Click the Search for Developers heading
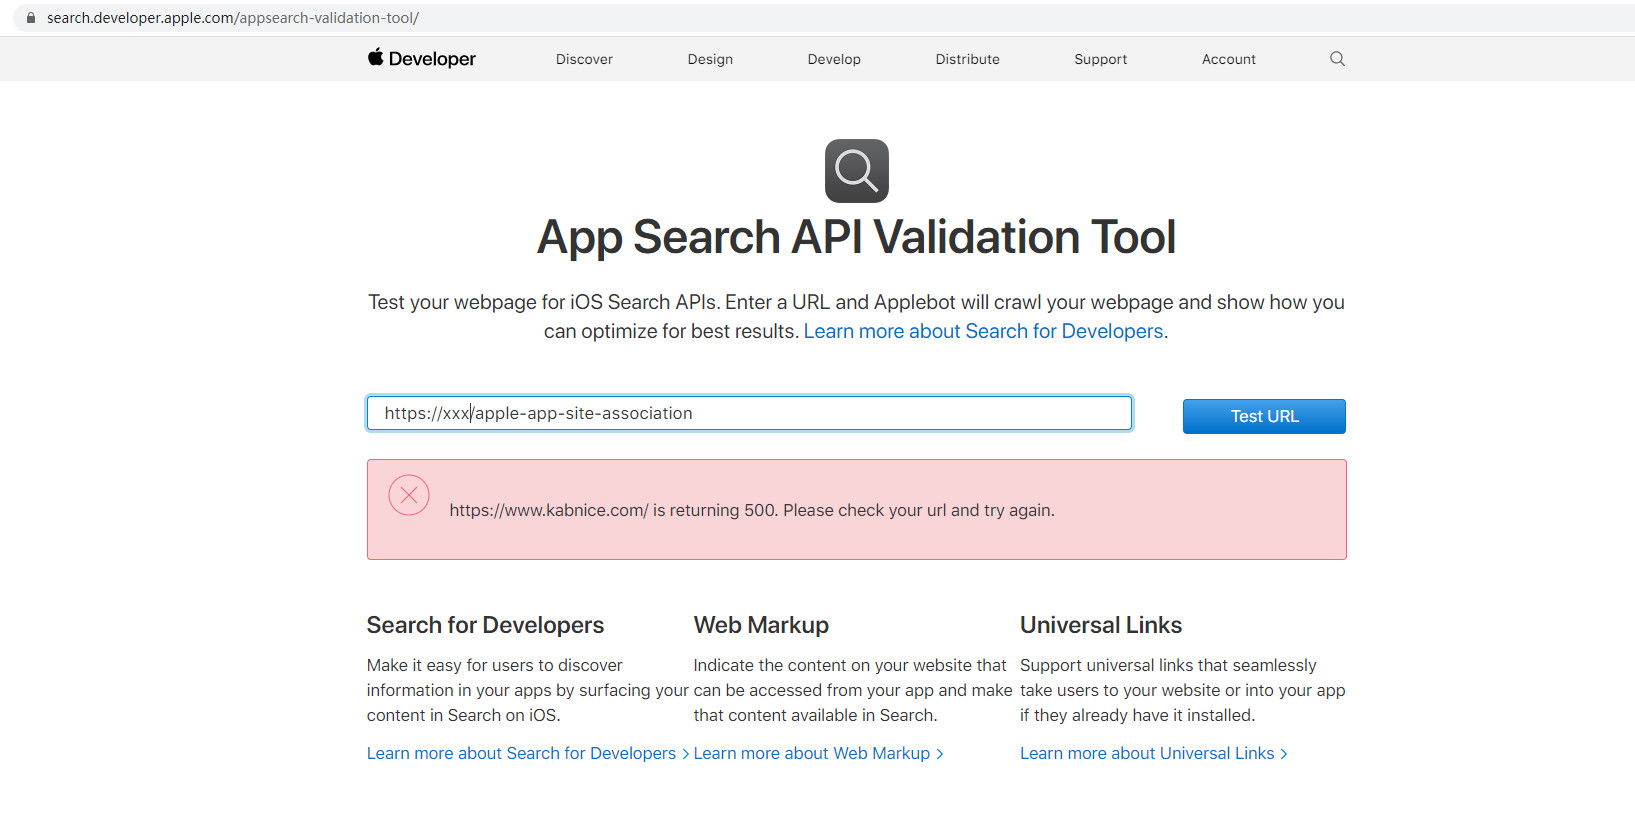 (485, 625)
